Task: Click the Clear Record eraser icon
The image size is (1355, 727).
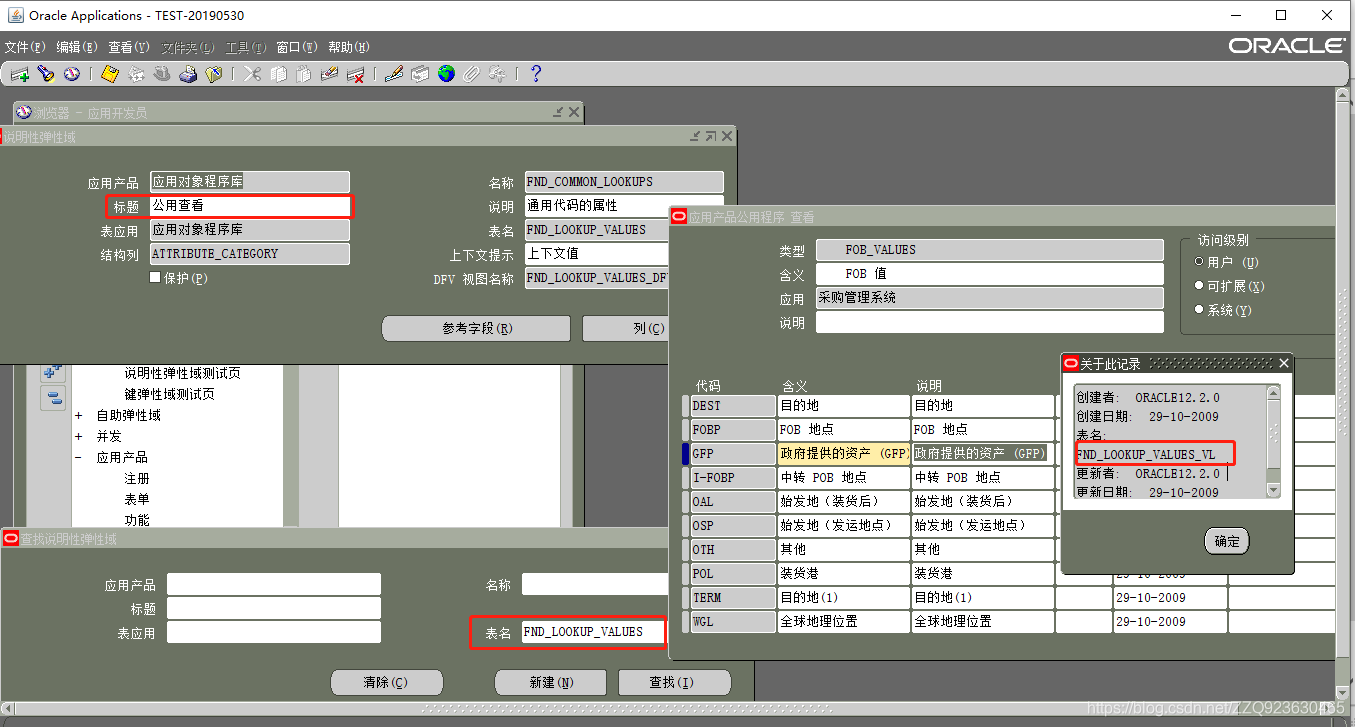Action: 330,74
